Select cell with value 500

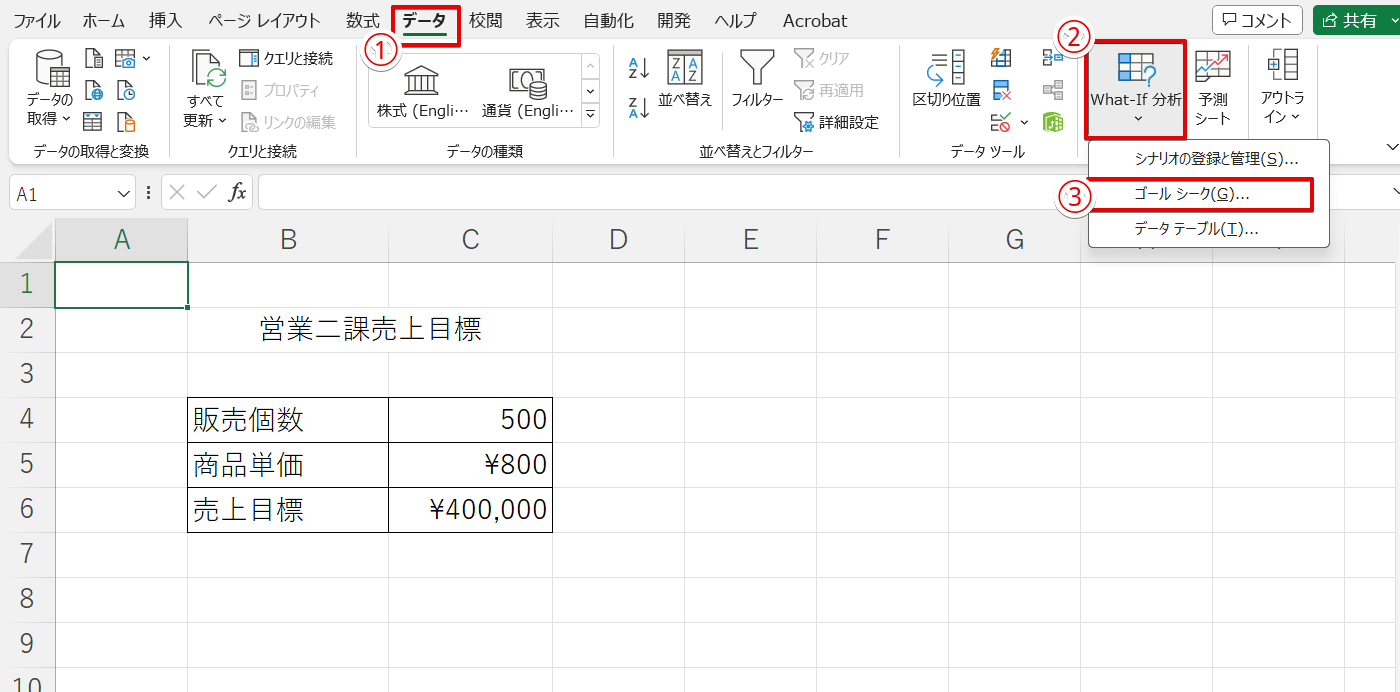(470, 420)
